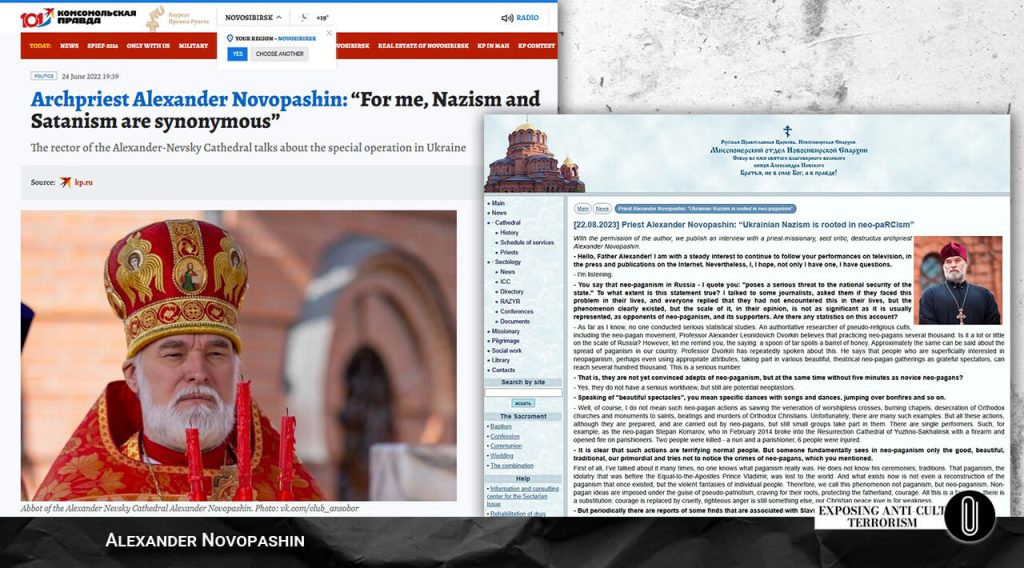The image size is (1024, 568).
Task: Open the NEWS menu item in red bar
Action: [x=69, y=46]
